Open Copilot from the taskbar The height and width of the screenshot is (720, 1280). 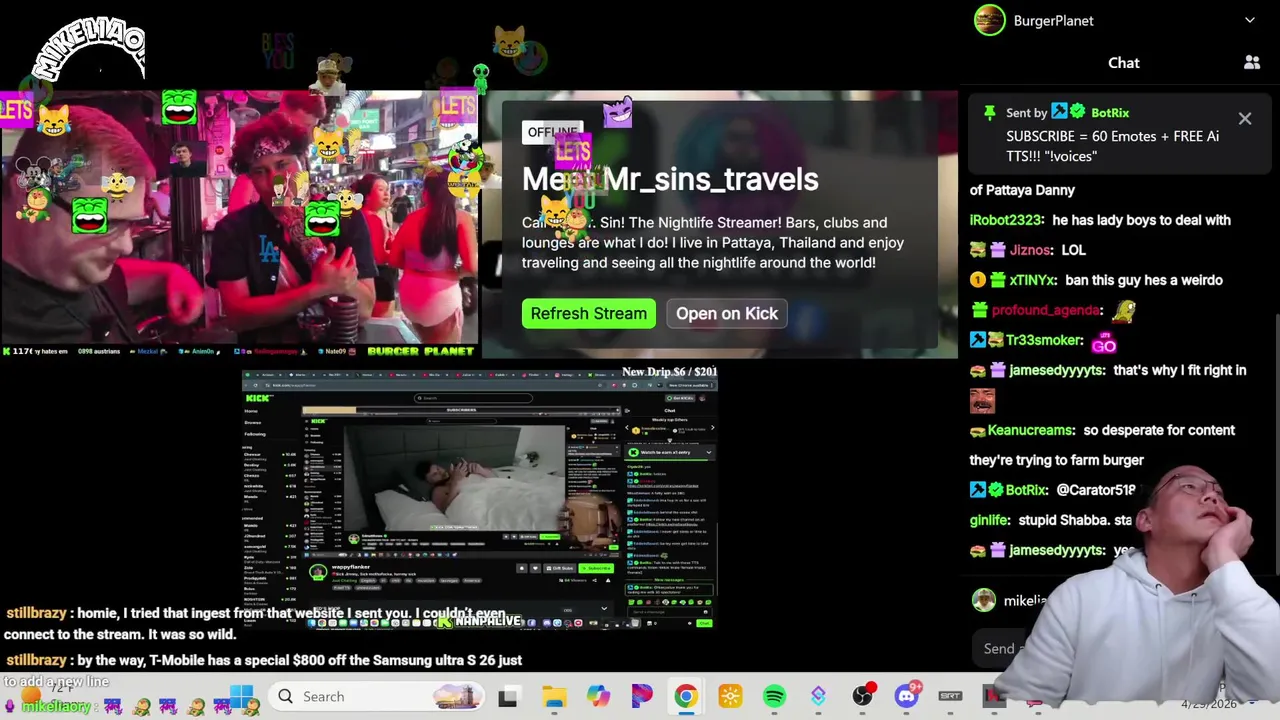(598, 697)
